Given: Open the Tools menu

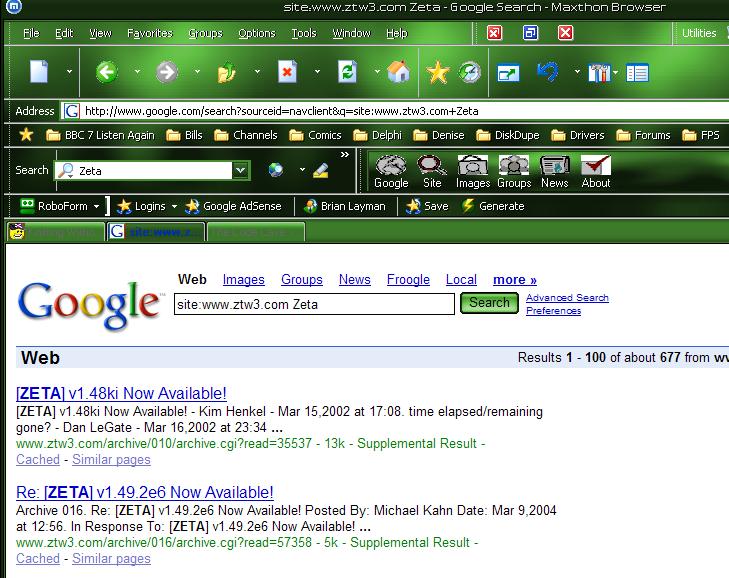Looking at the screenshot, I should click(304, 33).
